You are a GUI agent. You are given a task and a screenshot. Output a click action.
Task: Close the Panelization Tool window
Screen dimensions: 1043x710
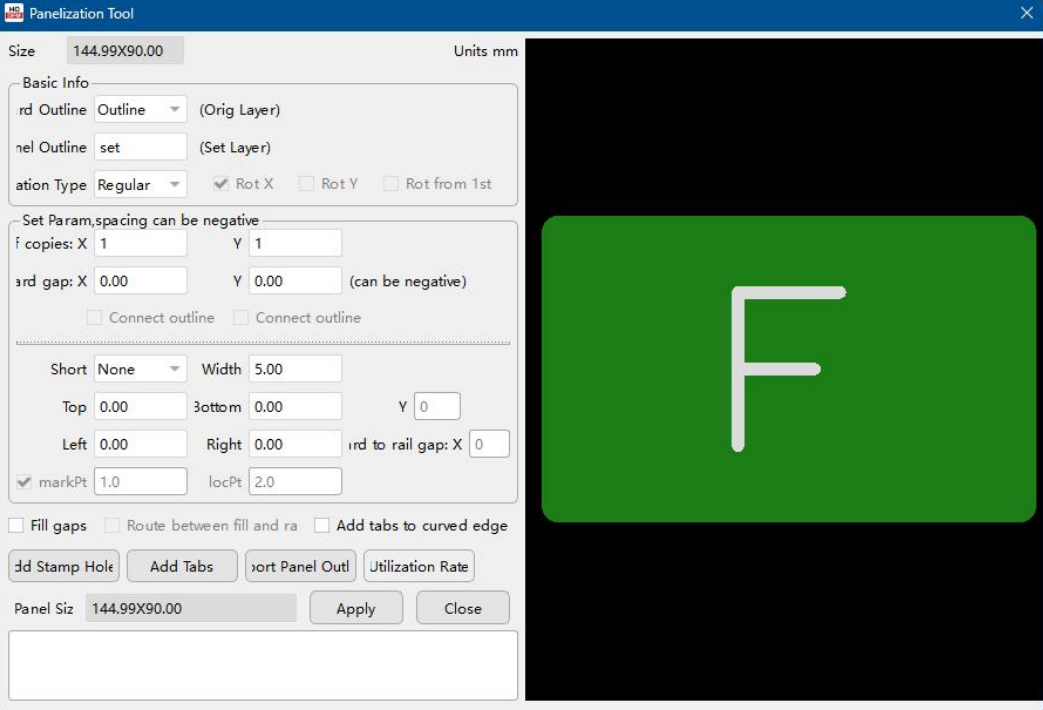[x=1026, y=14]
